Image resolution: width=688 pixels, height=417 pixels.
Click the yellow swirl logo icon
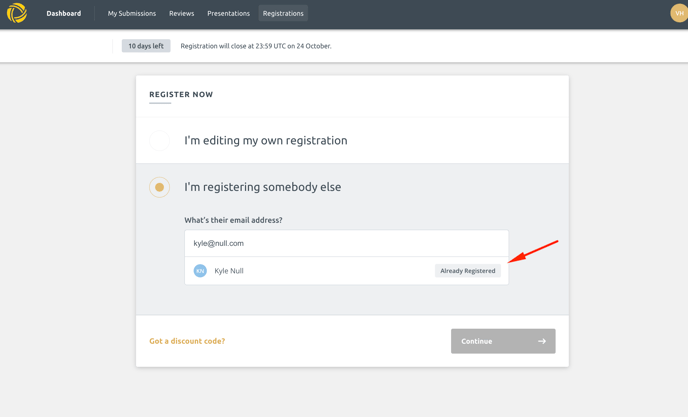(x=17, y=13)
